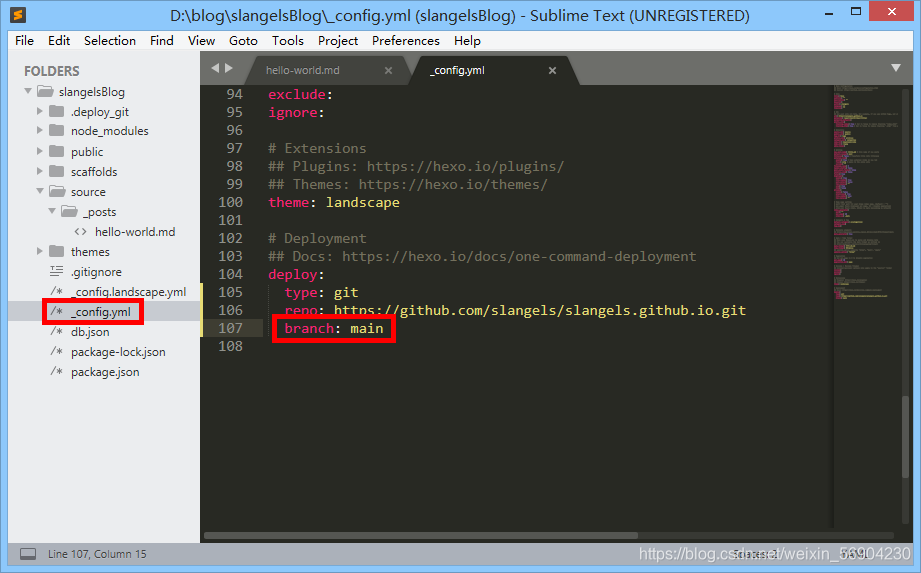Image resolution: width=921 pixels, height=573 pixels.
Task: Open package-lock.json from the sidebar
Action: (x=118, y=352)
